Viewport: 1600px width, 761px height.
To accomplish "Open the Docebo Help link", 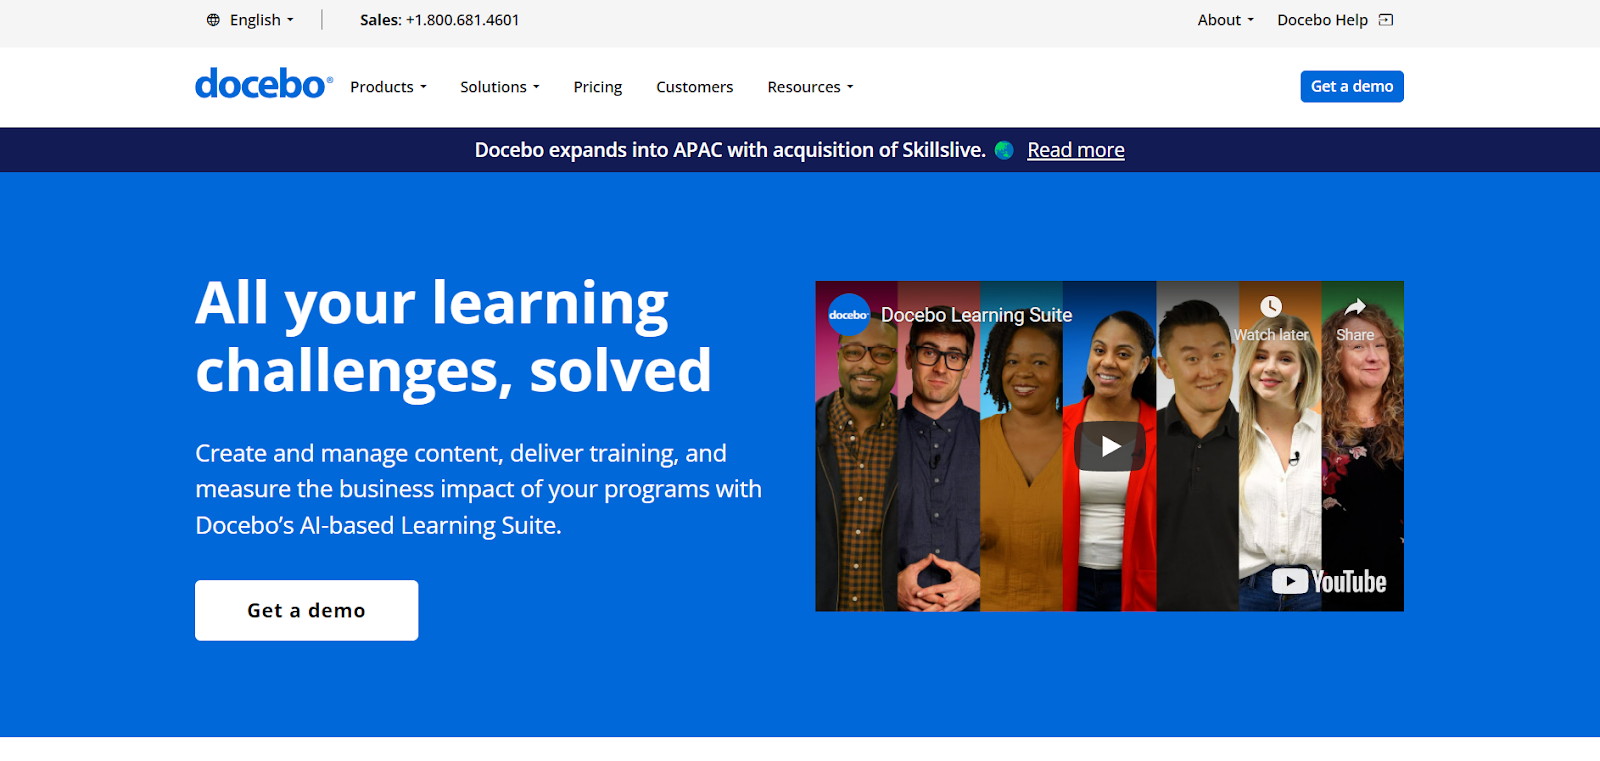I will [1322, 20].
